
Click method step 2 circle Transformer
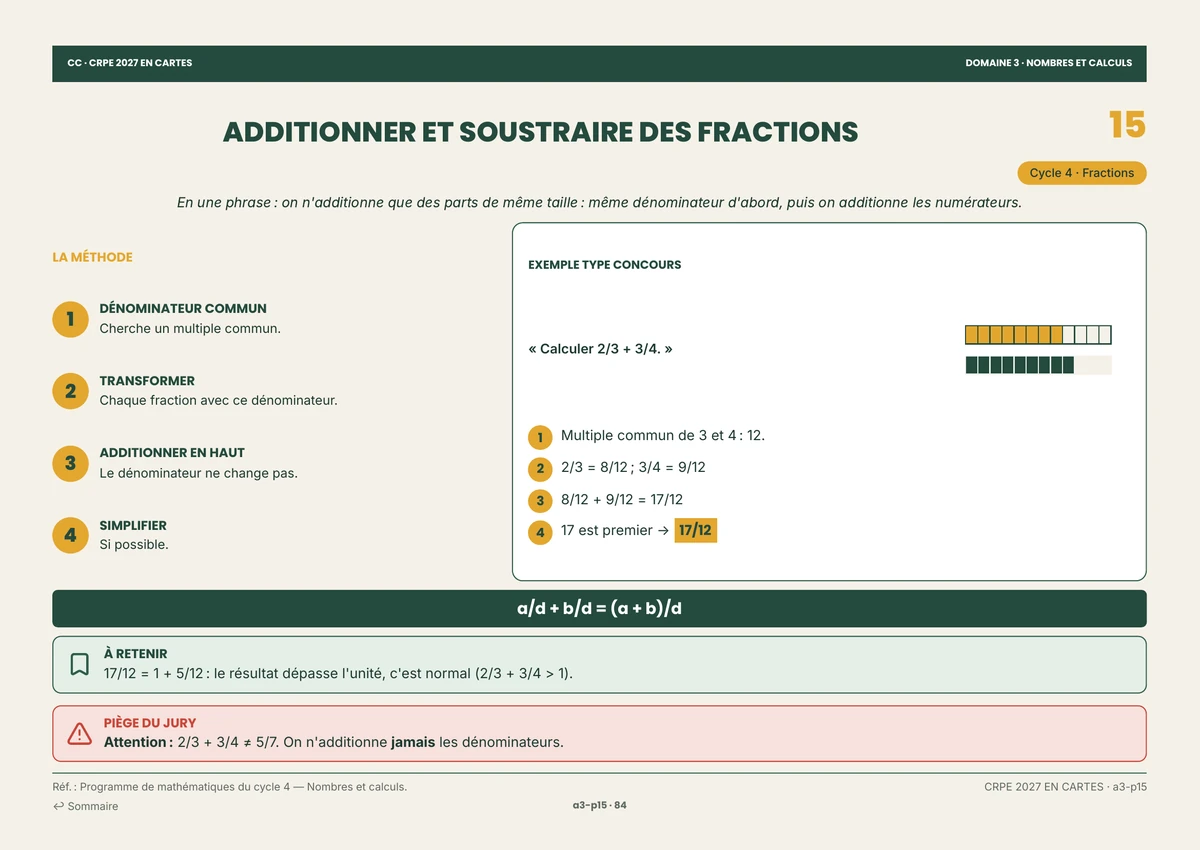(70, 391)
